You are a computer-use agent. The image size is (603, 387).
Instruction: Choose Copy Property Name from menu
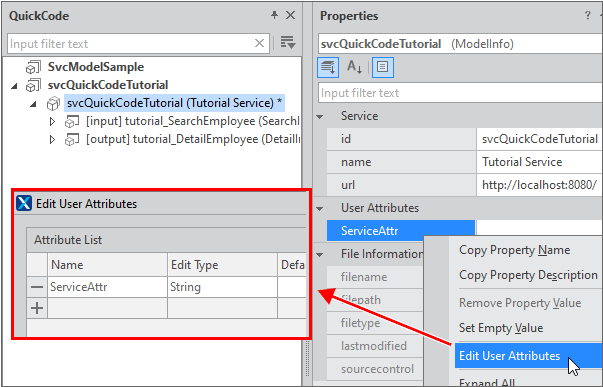click(x=515, y=250)
